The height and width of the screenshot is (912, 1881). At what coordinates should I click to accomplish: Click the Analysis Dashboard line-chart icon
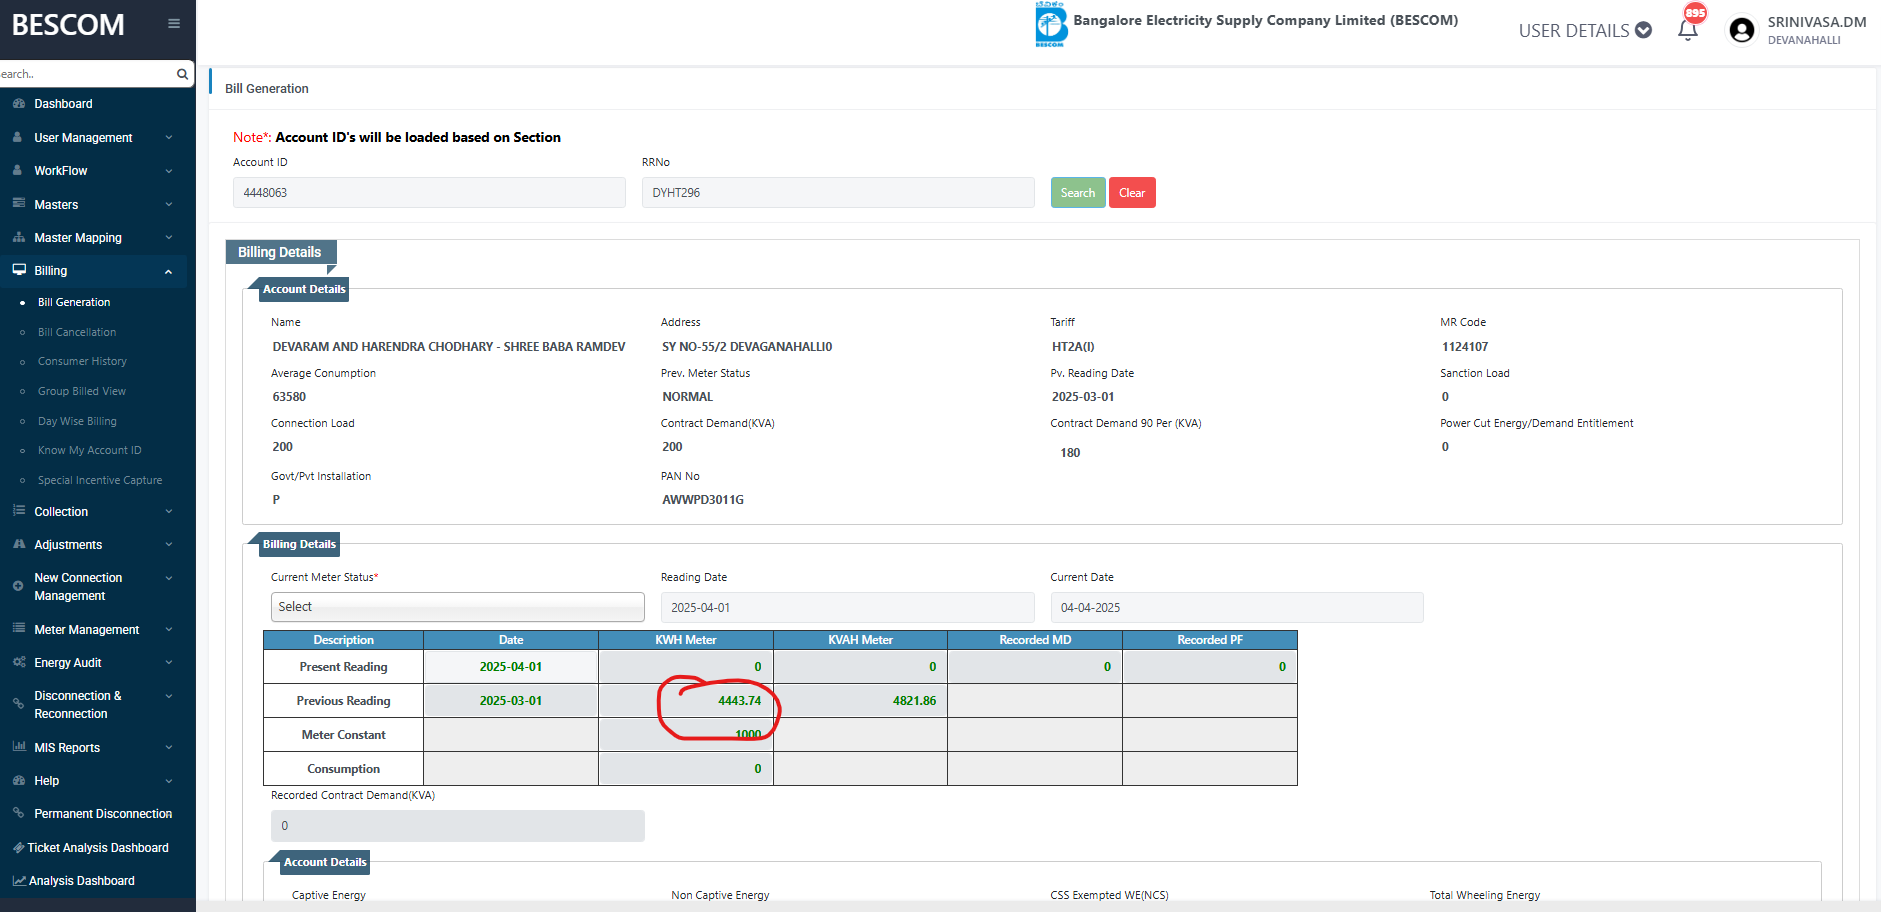(19, 880)
